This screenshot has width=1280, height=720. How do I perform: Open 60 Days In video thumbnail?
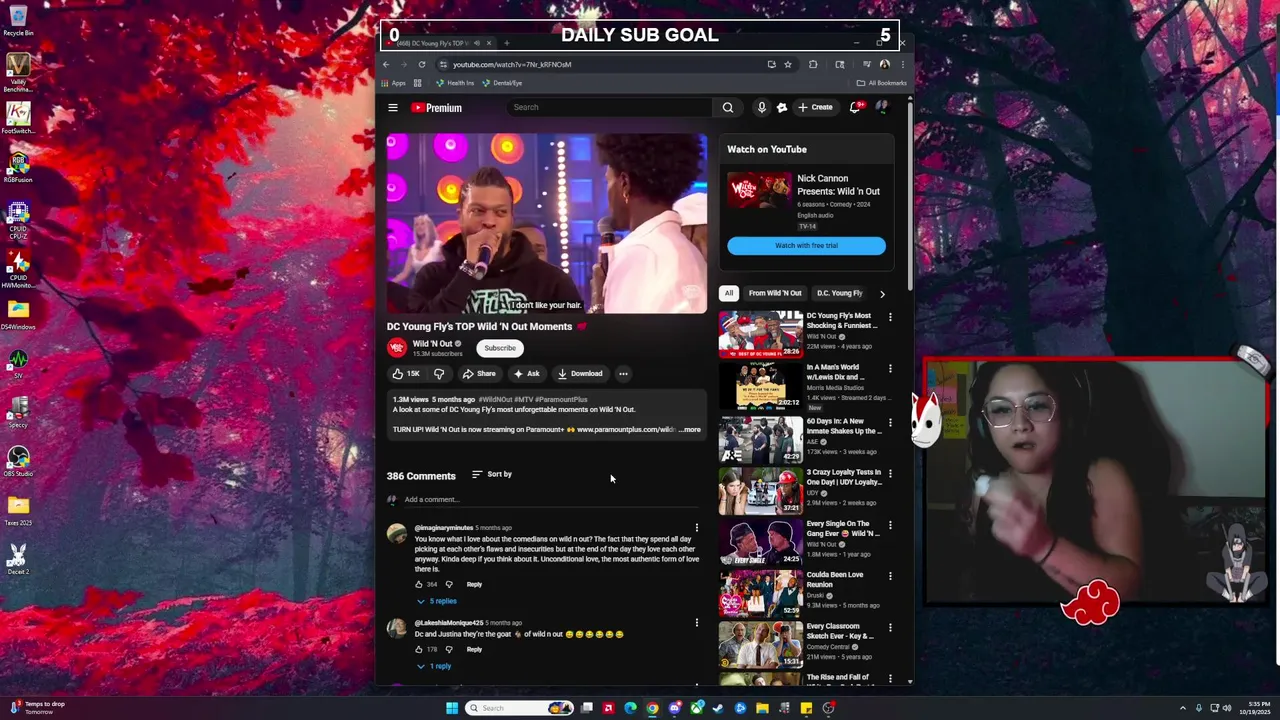pos(760,439)
